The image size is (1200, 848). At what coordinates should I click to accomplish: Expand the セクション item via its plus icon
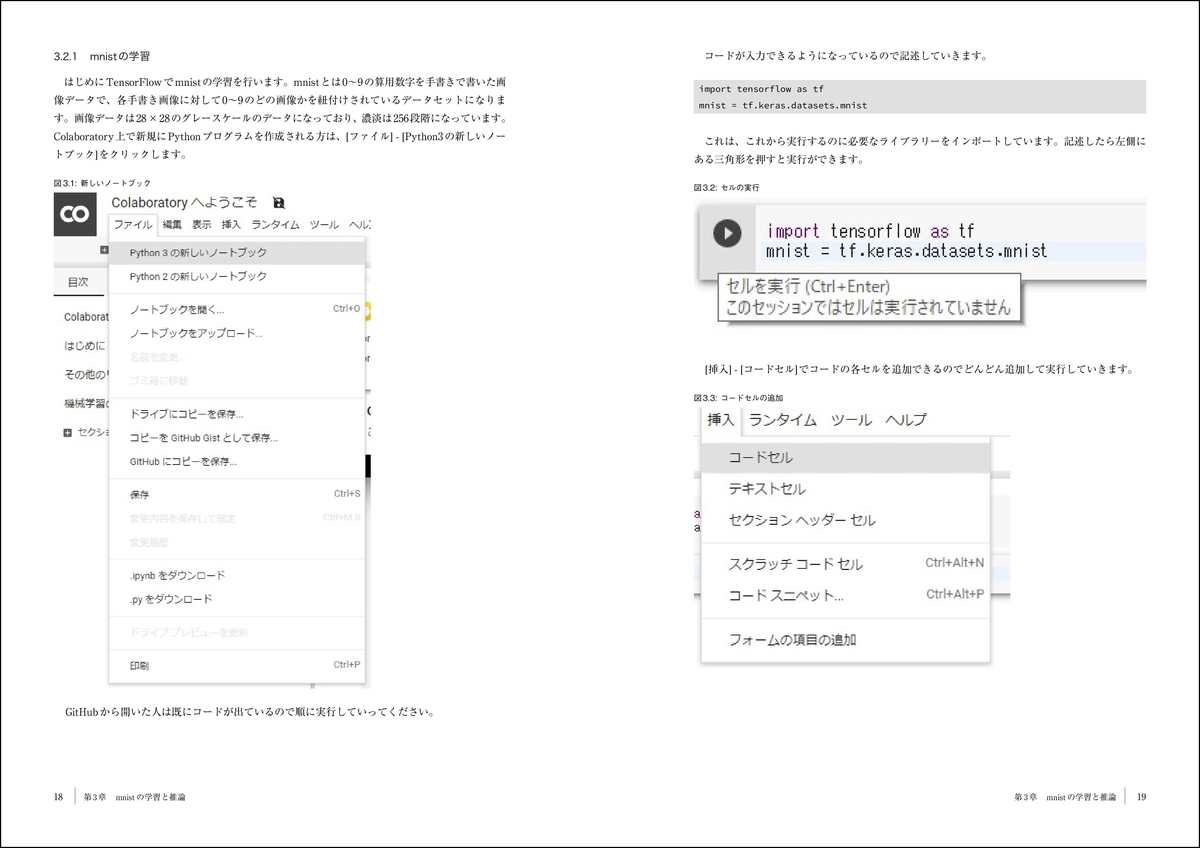click(x=65, y=433)
